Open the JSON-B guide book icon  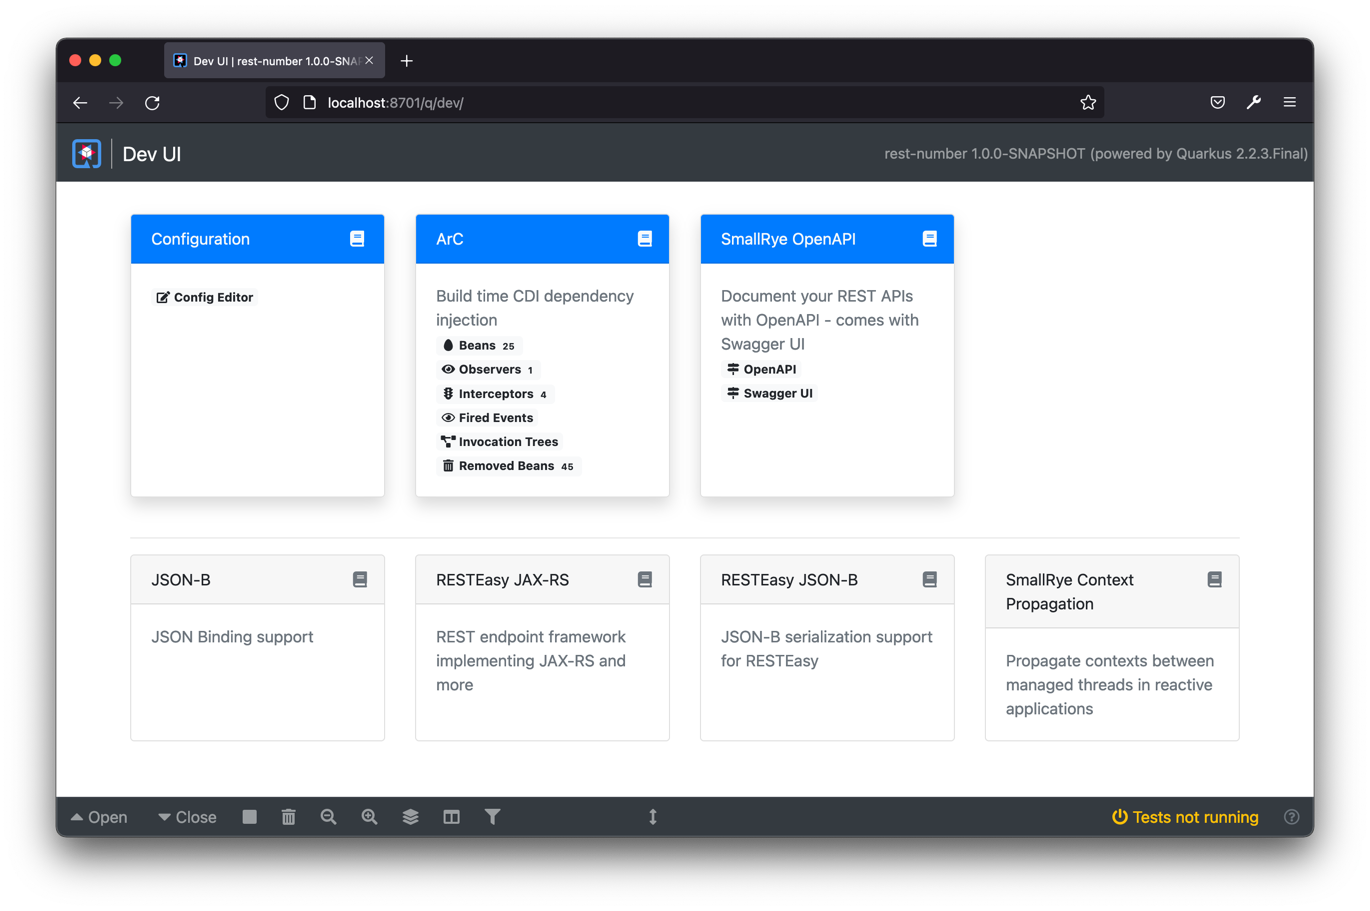(360, 580)
